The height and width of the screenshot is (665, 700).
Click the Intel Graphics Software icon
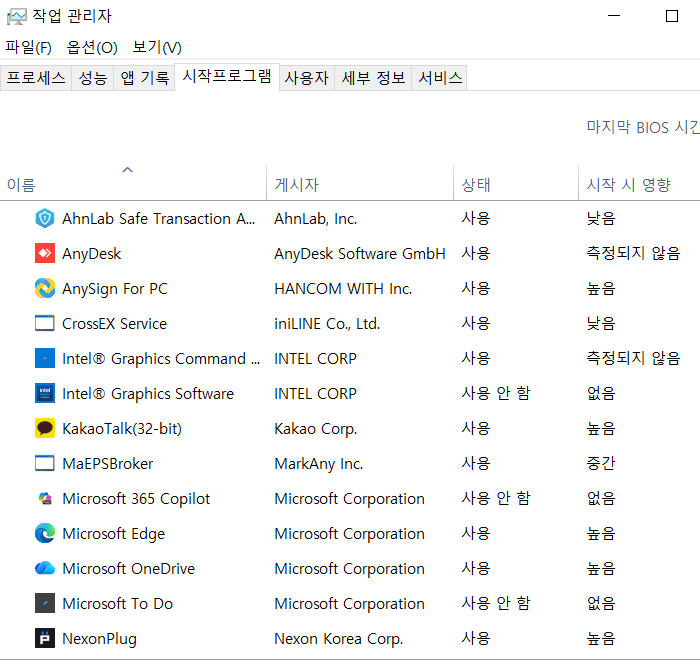pos(45,394)
